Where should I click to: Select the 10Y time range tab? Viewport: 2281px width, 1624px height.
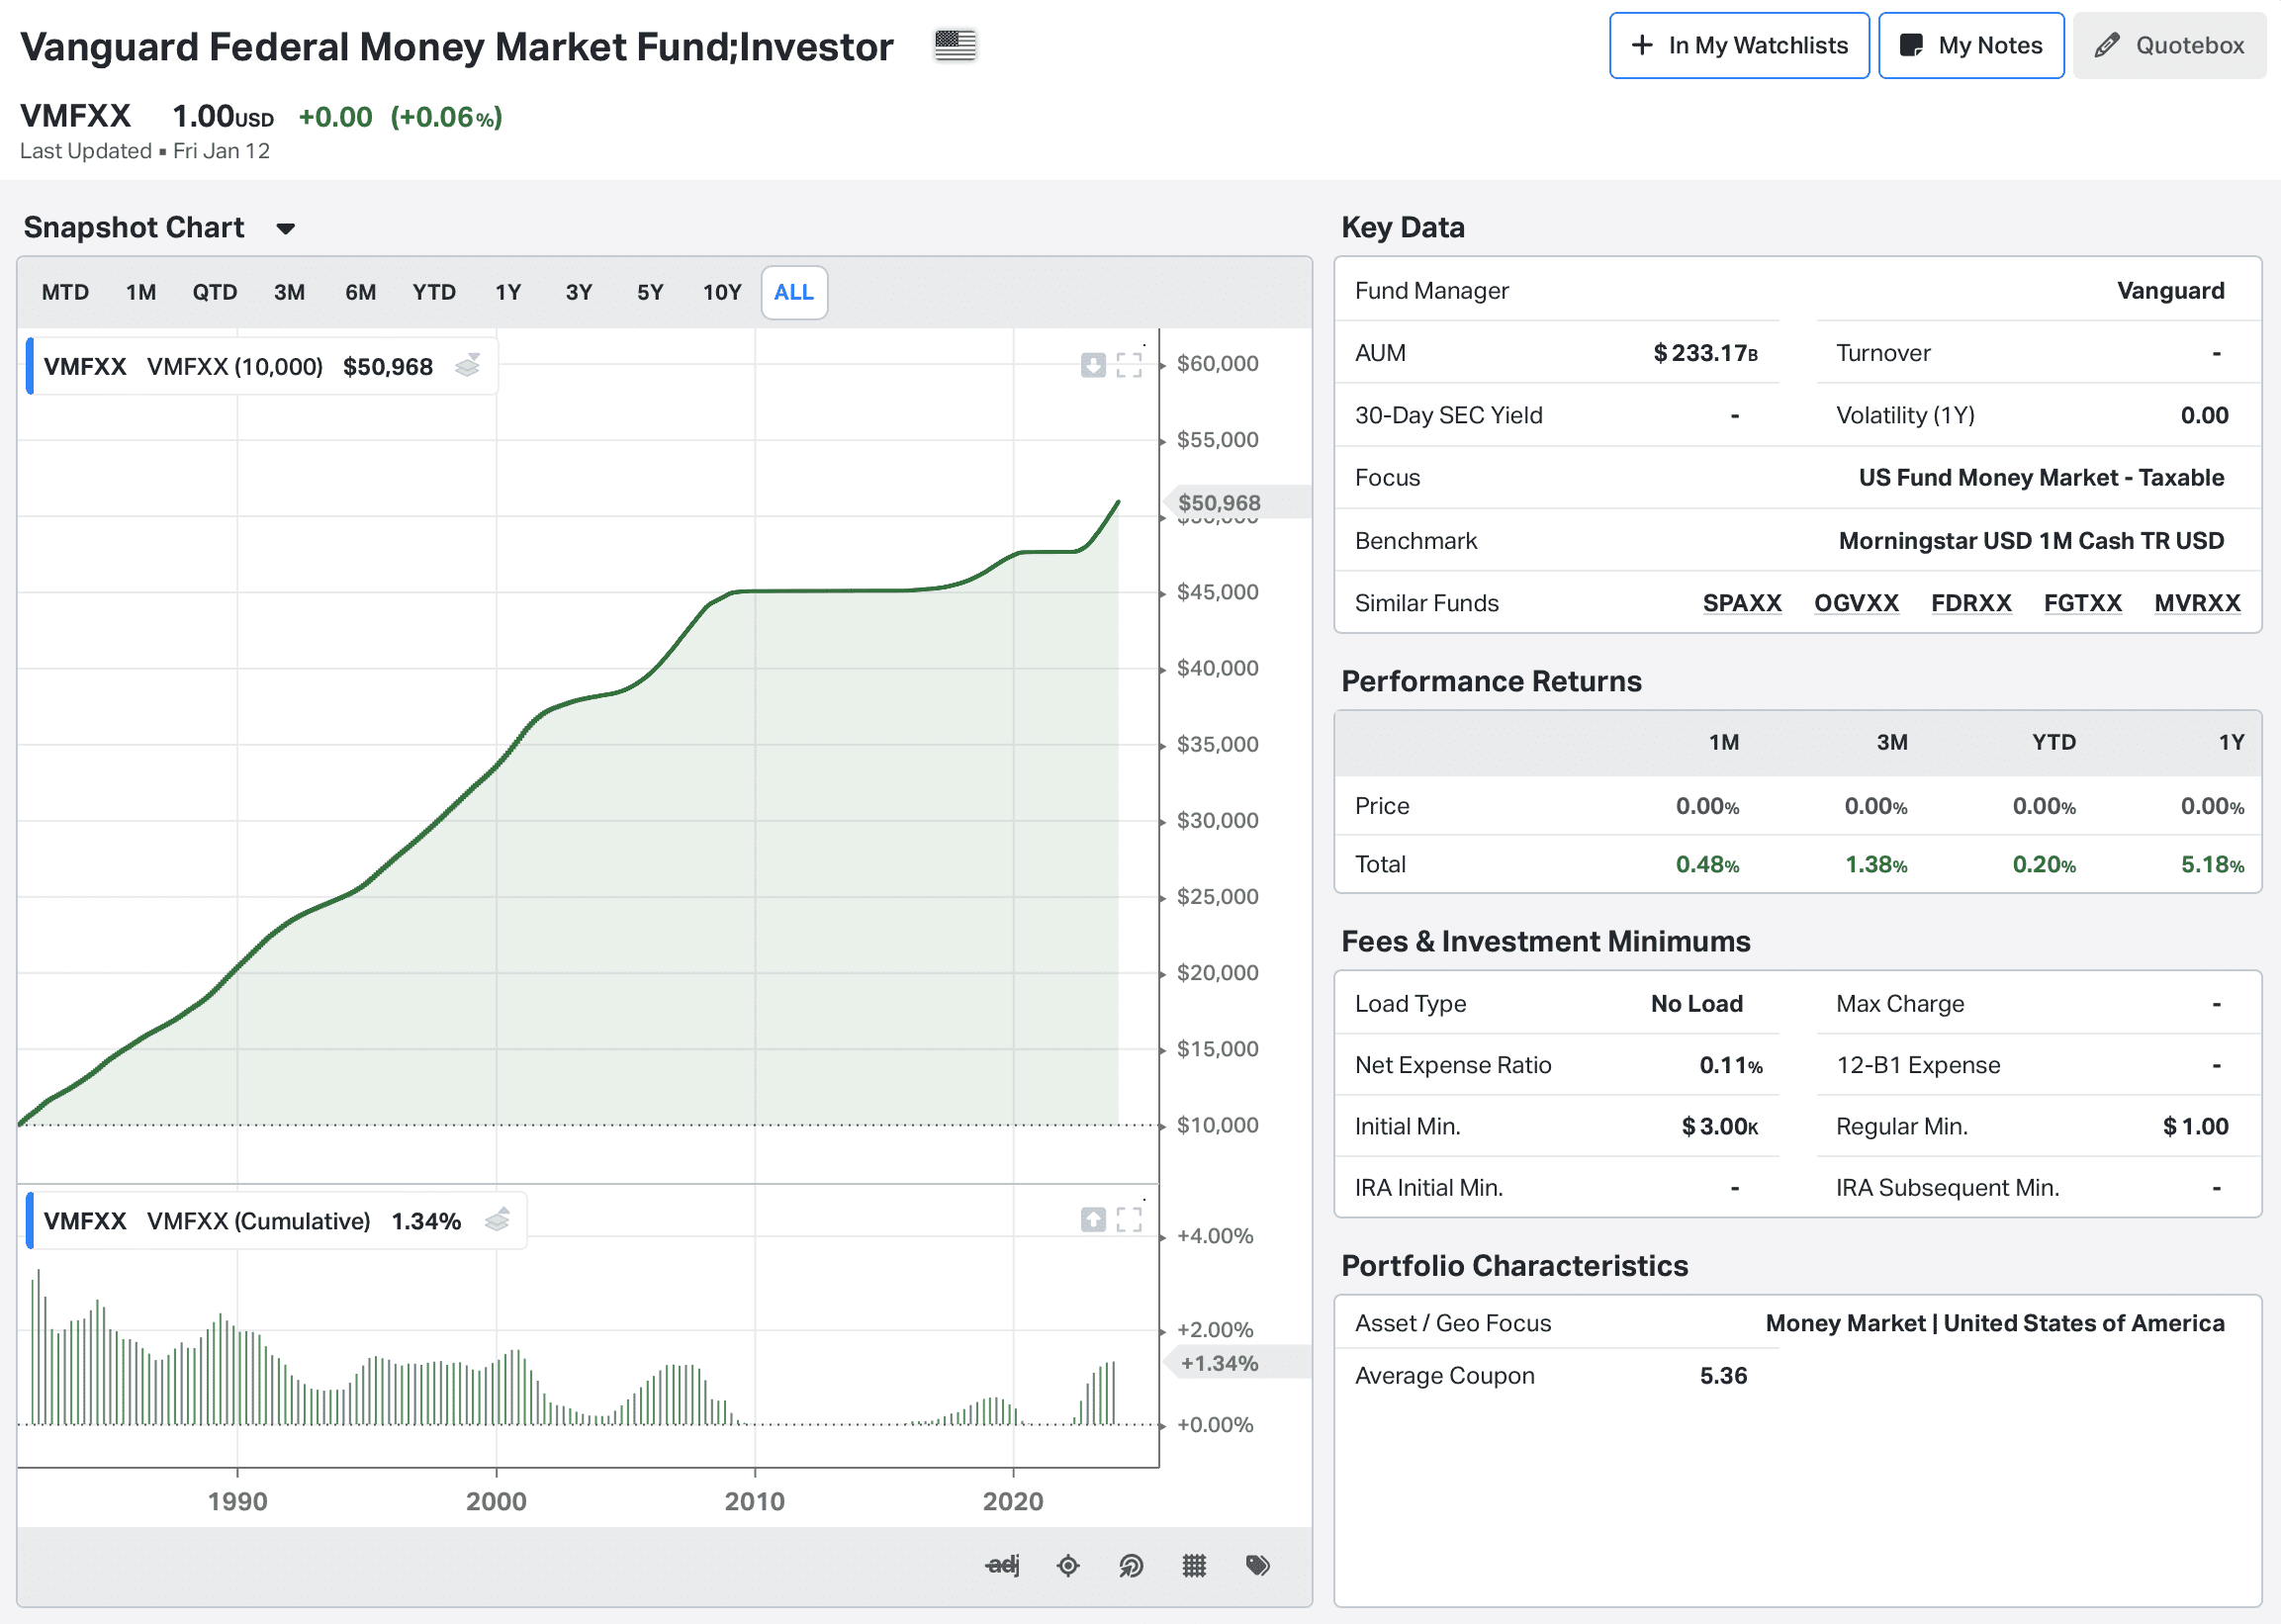(x=721, y=292)
